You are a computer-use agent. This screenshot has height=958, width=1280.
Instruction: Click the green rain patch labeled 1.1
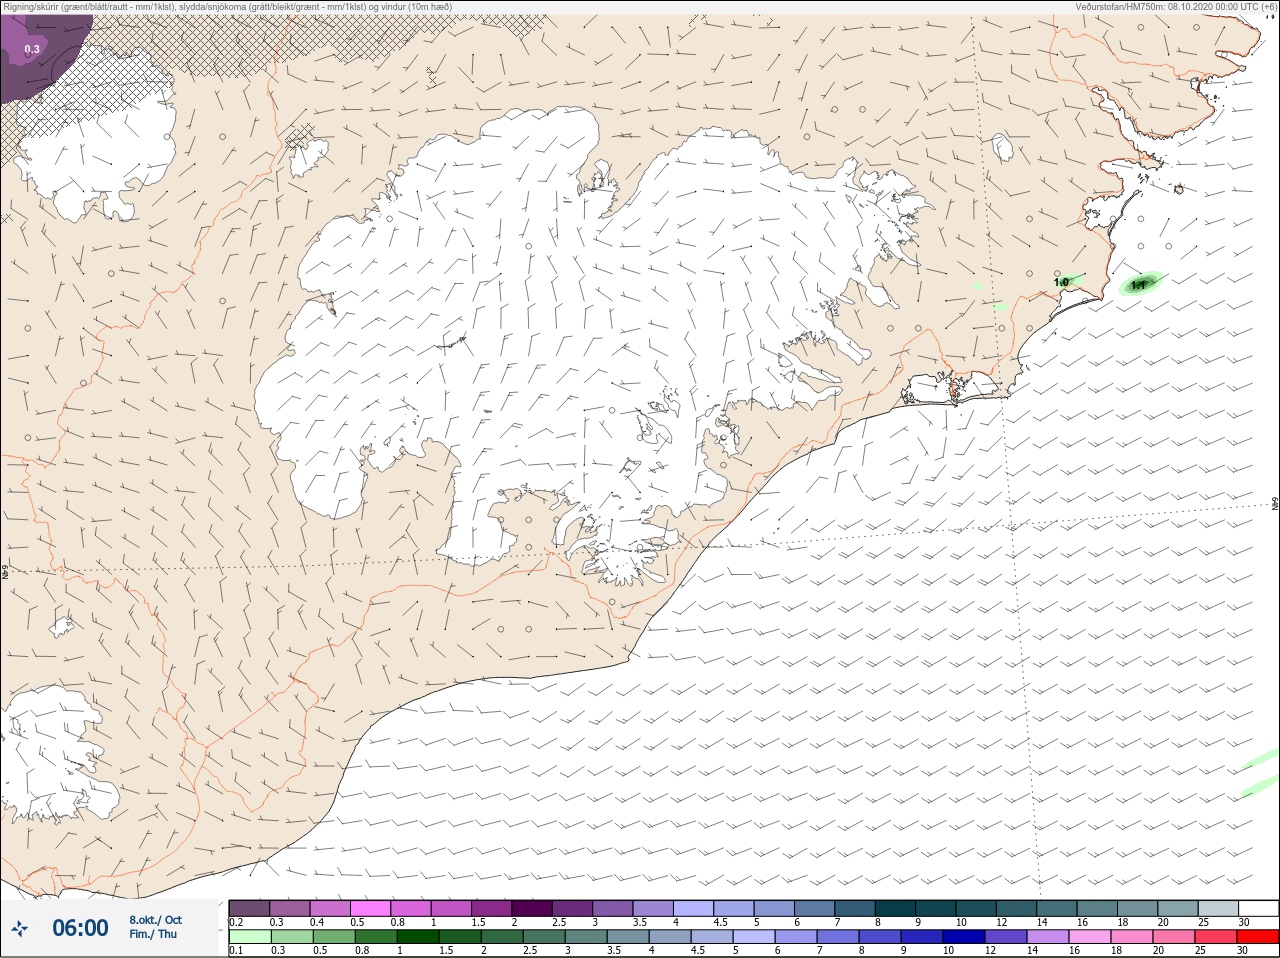coord(1140,284)
